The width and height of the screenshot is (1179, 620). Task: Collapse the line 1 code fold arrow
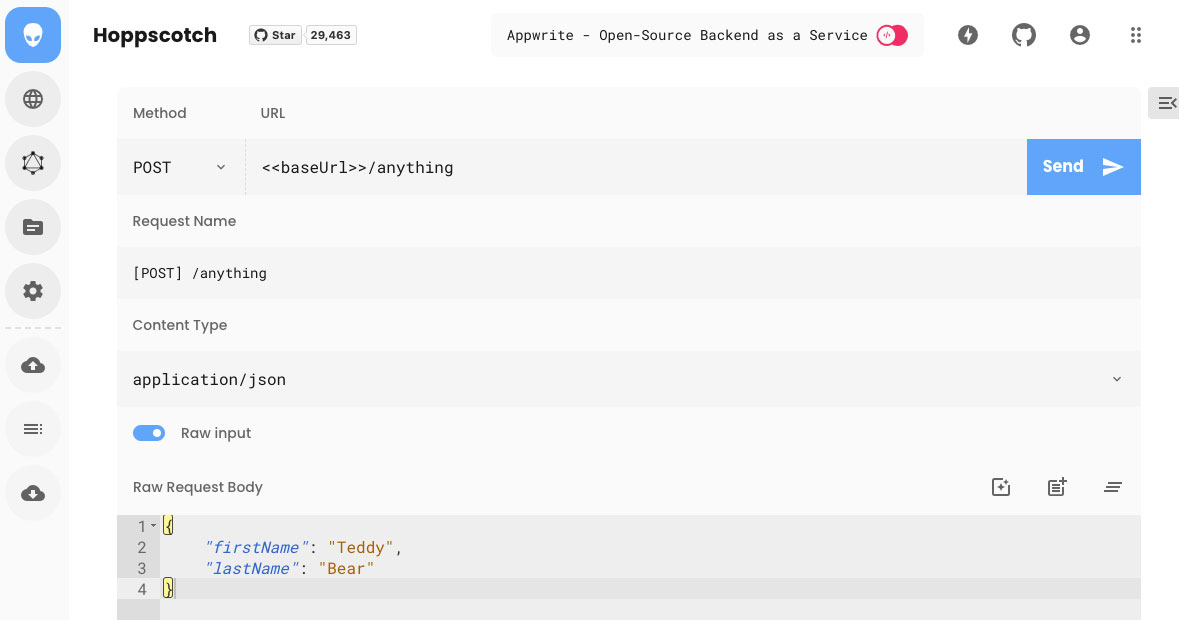(153, 526)
